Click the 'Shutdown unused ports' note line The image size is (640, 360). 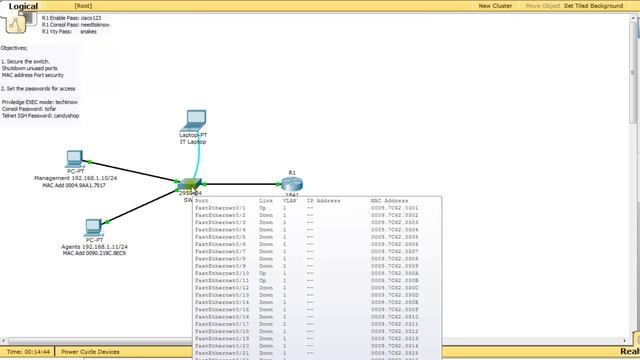coord(29,69)
